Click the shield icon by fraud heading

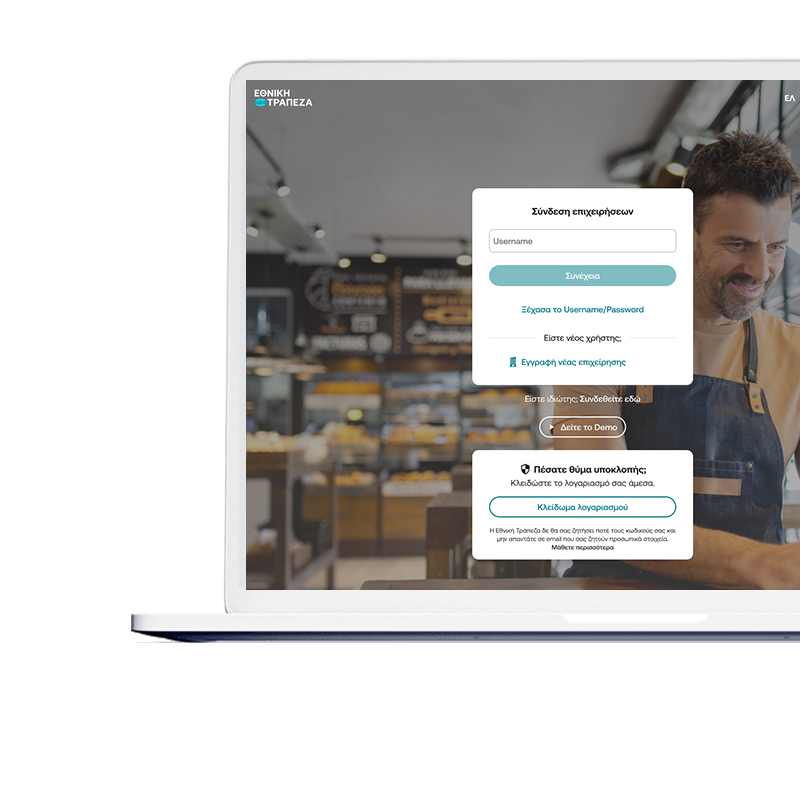(525, 469)
